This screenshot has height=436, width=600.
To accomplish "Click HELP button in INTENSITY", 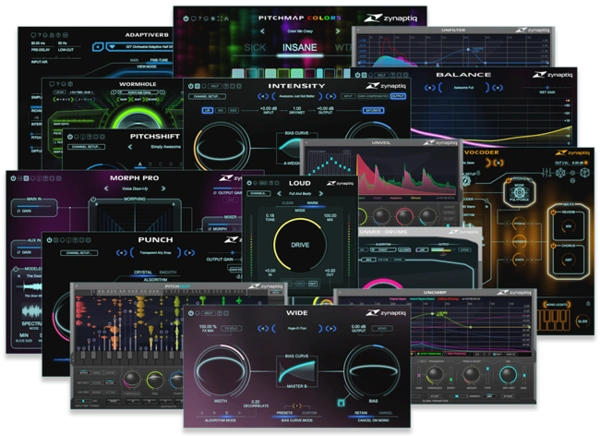I will (215, 86).
